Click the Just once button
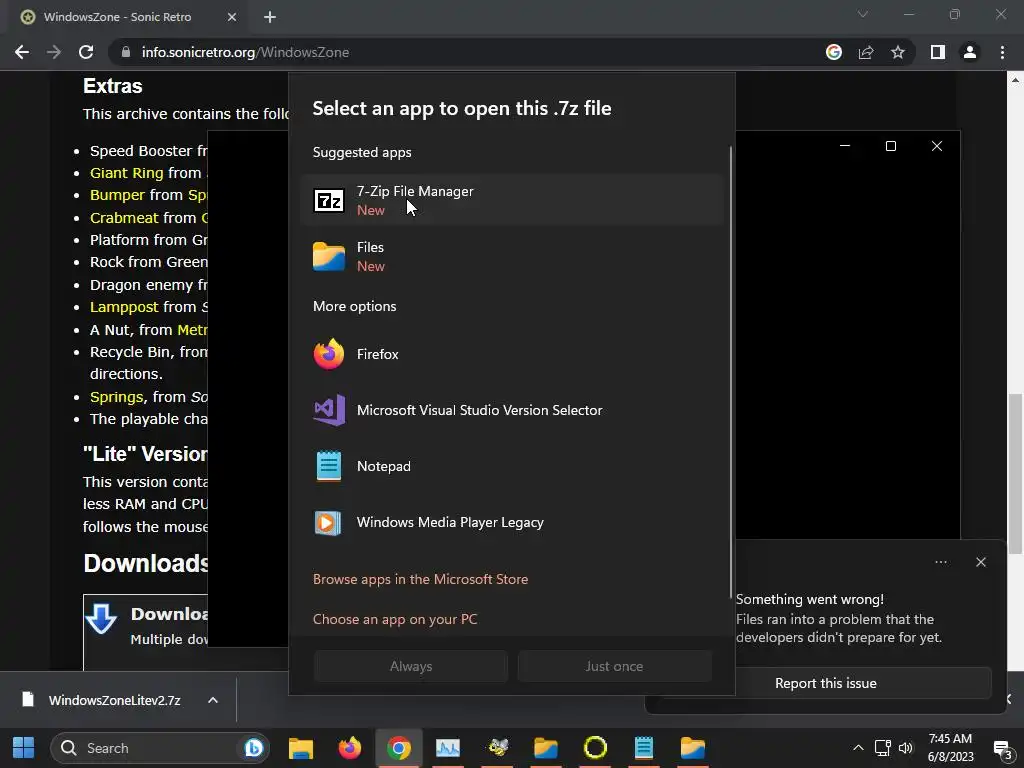 [614, 666]
